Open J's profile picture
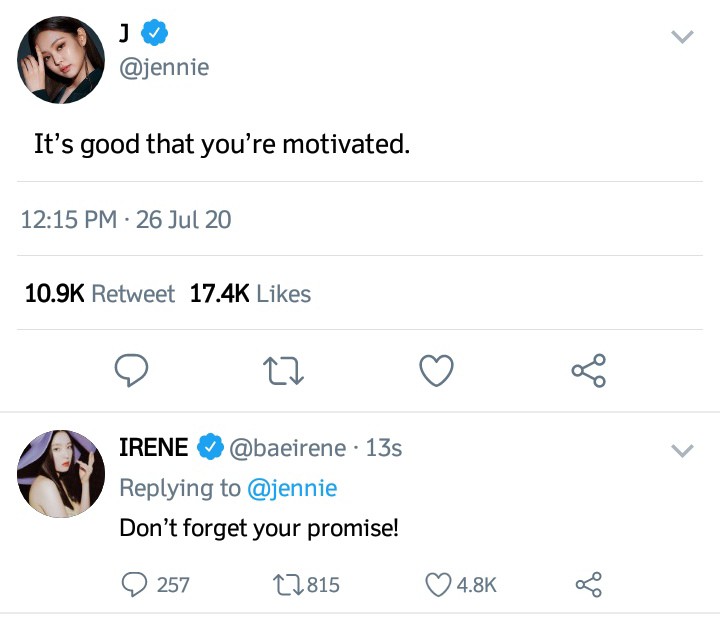 point(61,60)
